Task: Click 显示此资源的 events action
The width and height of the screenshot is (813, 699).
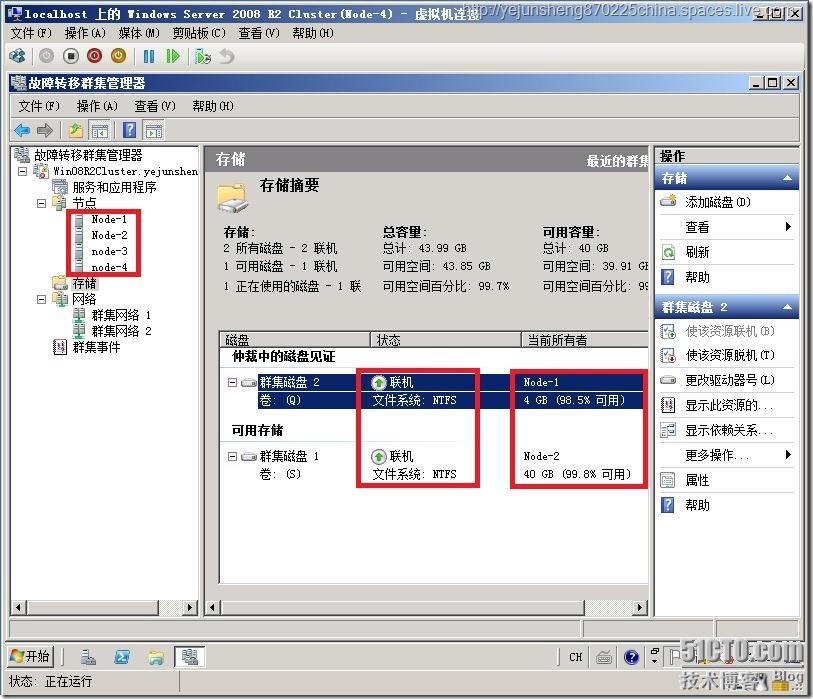Action: click(x=728, y=406)
